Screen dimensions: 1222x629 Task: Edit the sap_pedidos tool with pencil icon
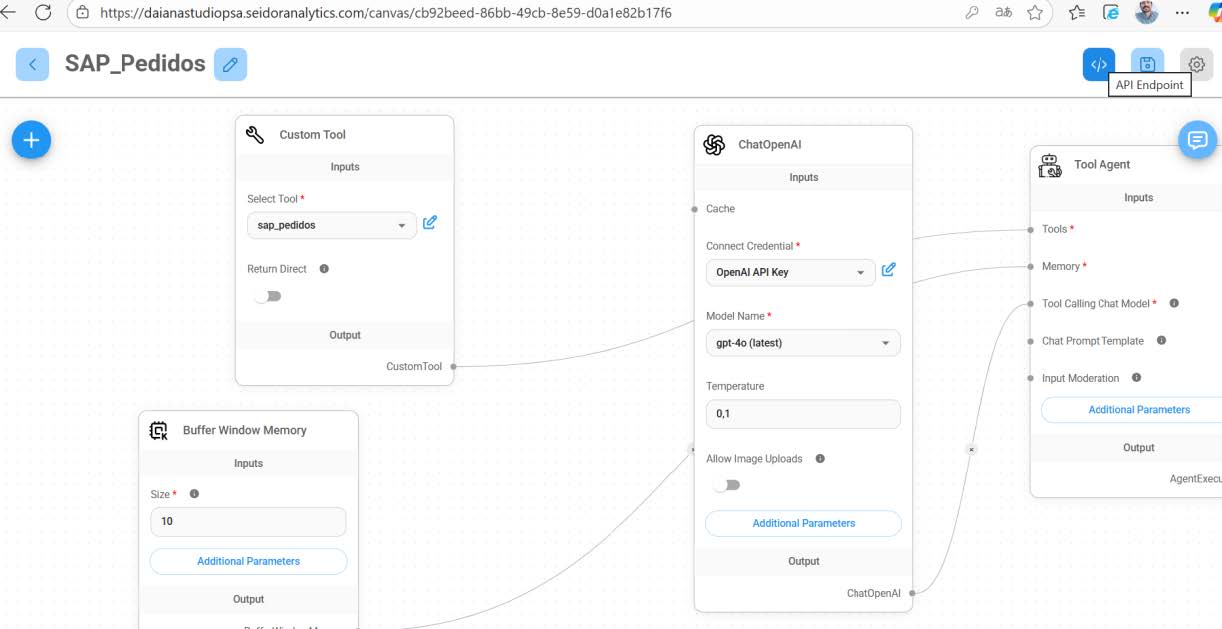point(430,223)
